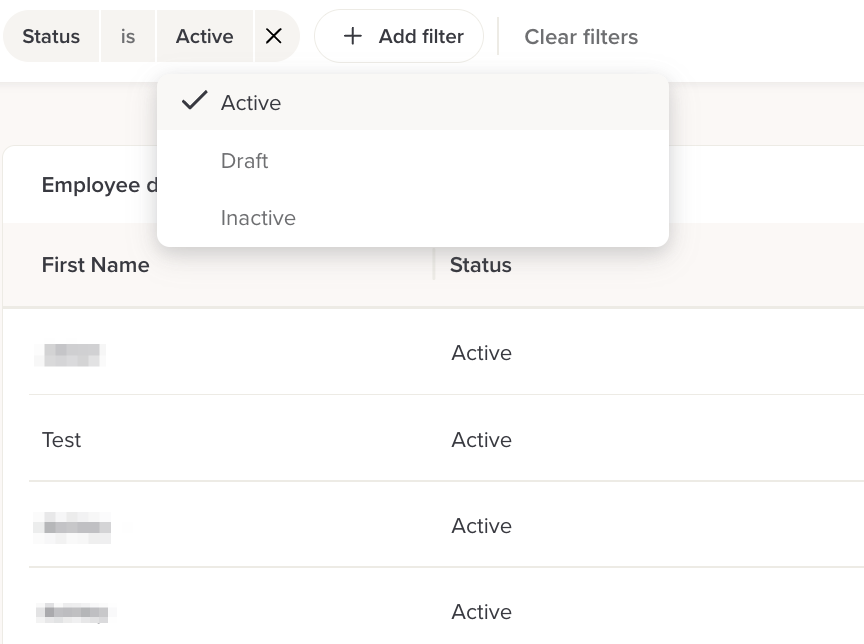Screen dimensions: 864x644
Task: Click Active status in the first table row
Action: coord(481,353)
